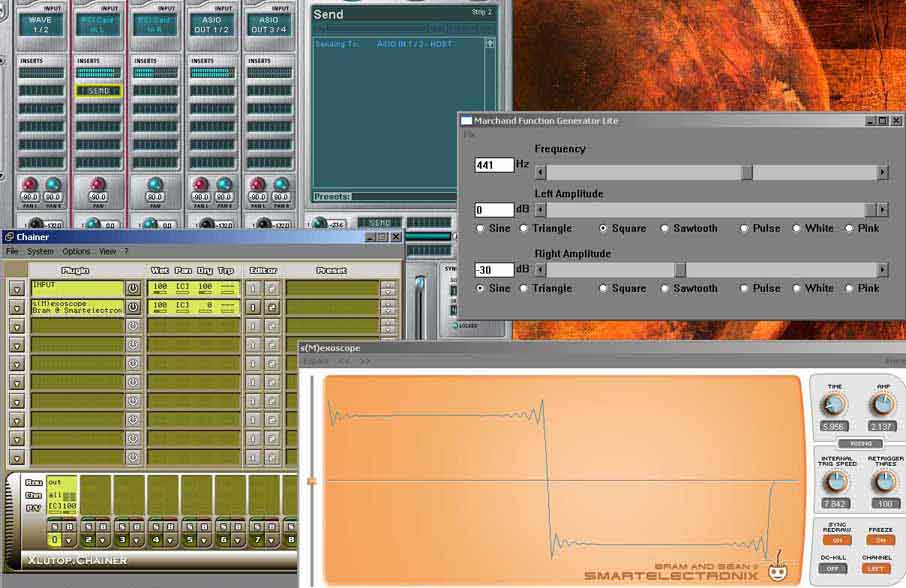
Task: Click the AMP knob in s(M)exoscope
Action: (882, 405)
